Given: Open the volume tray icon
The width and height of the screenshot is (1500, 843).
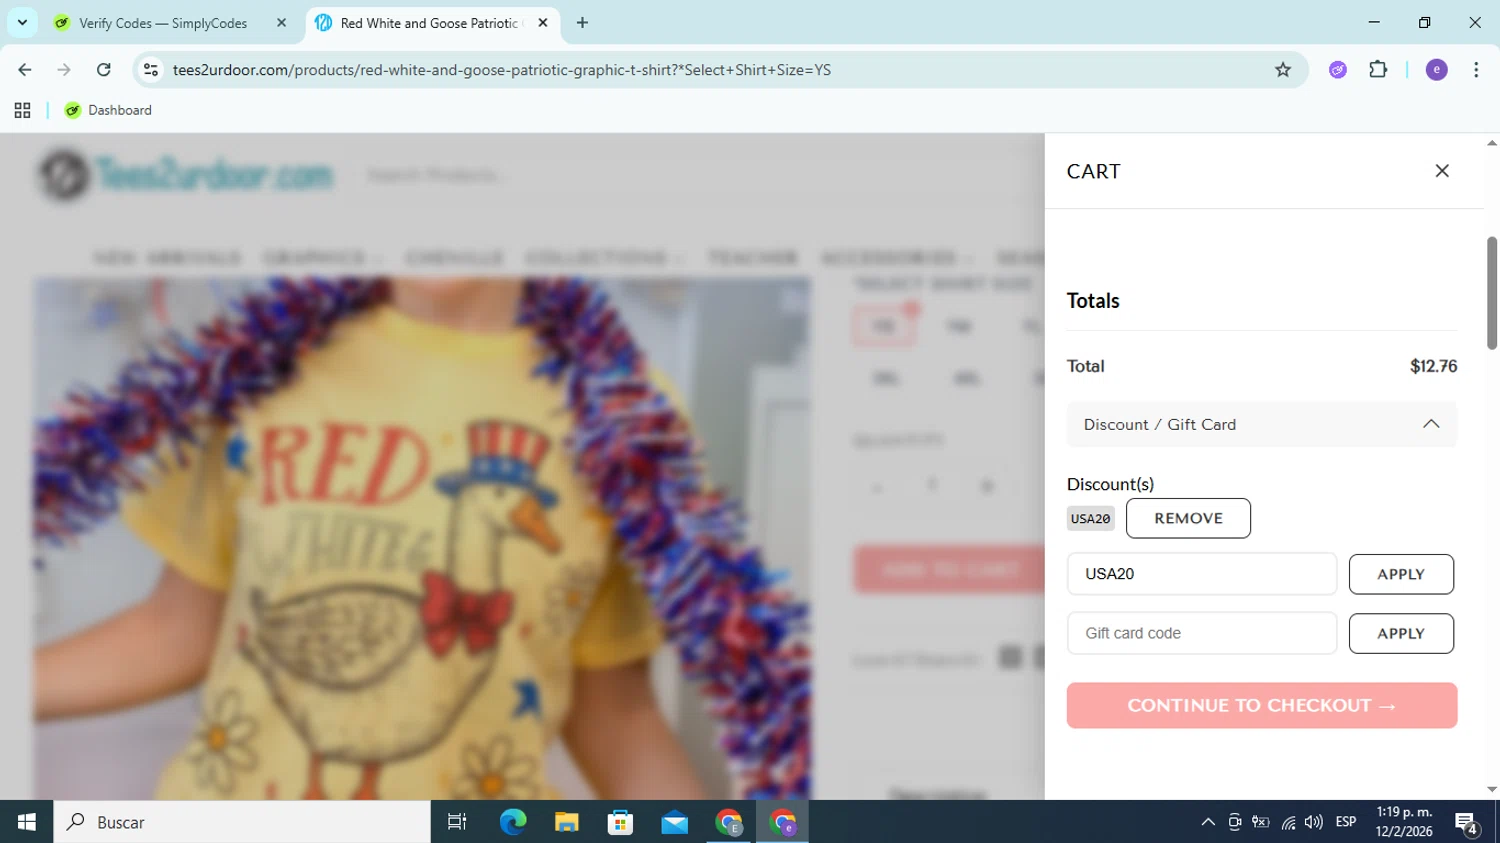Looking at the screenshot, I should coord(1314,822).
